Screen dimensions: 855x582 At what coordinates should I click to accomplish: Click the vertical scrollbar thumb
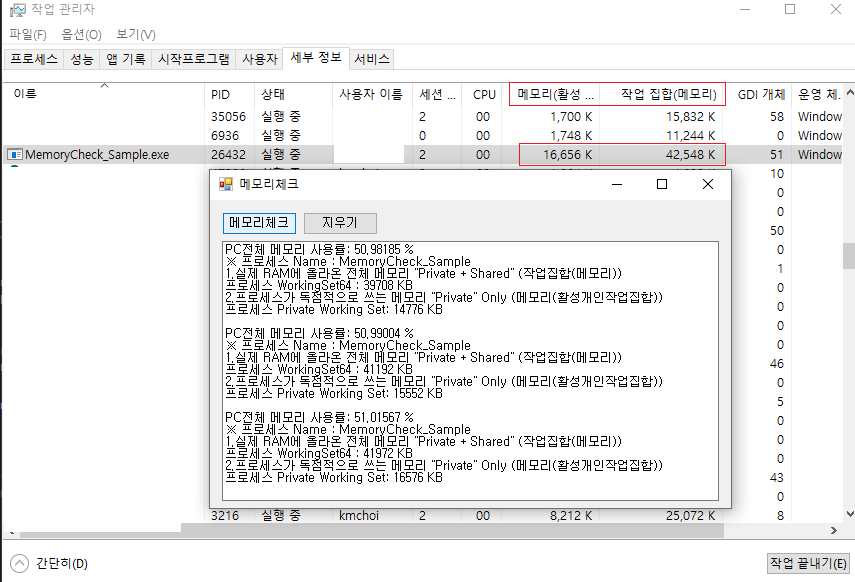coord(850,256)
